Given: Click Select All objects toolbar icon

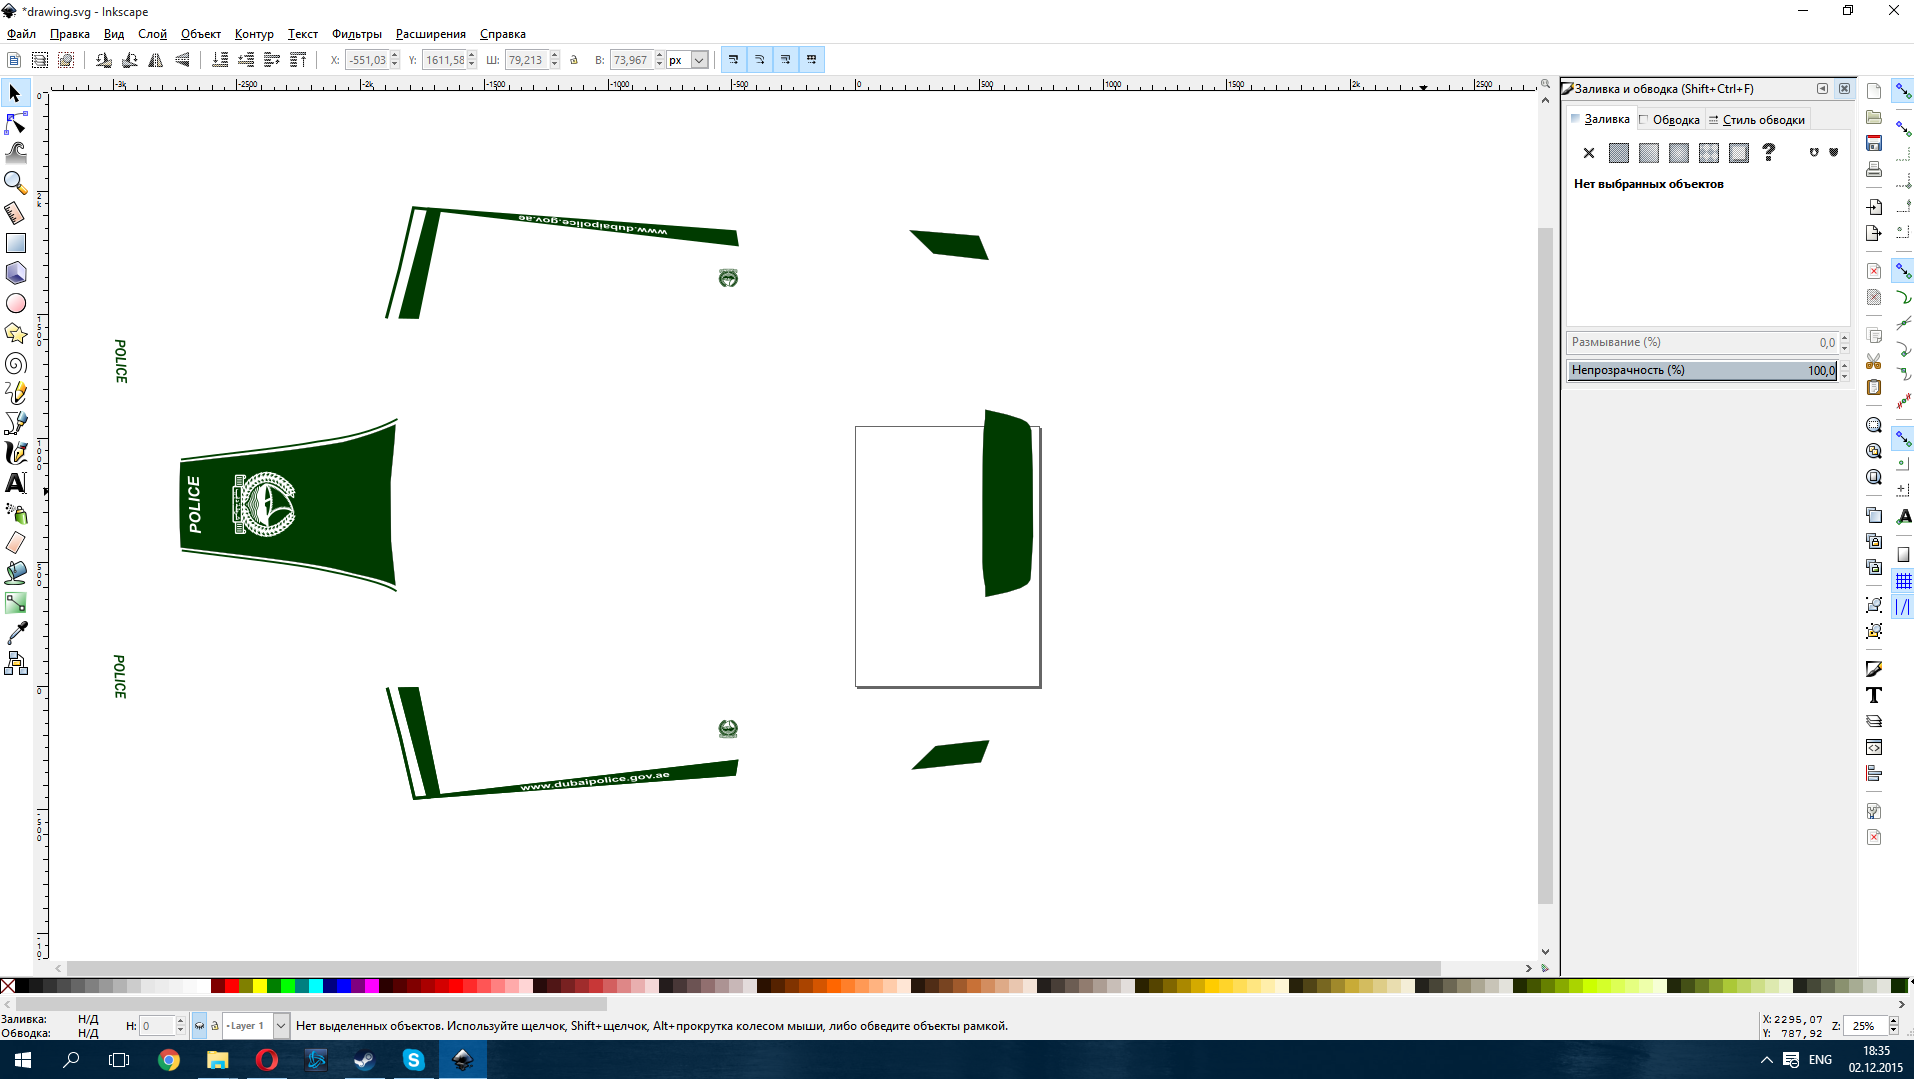Looking at the screenshot, I should (14, 60).
